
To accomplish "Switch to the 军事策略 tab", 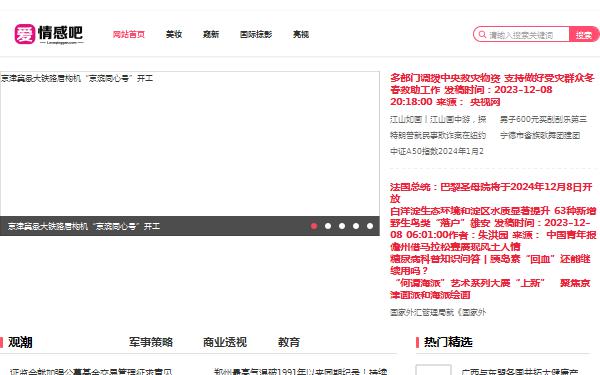I will (x=151, y=342).
